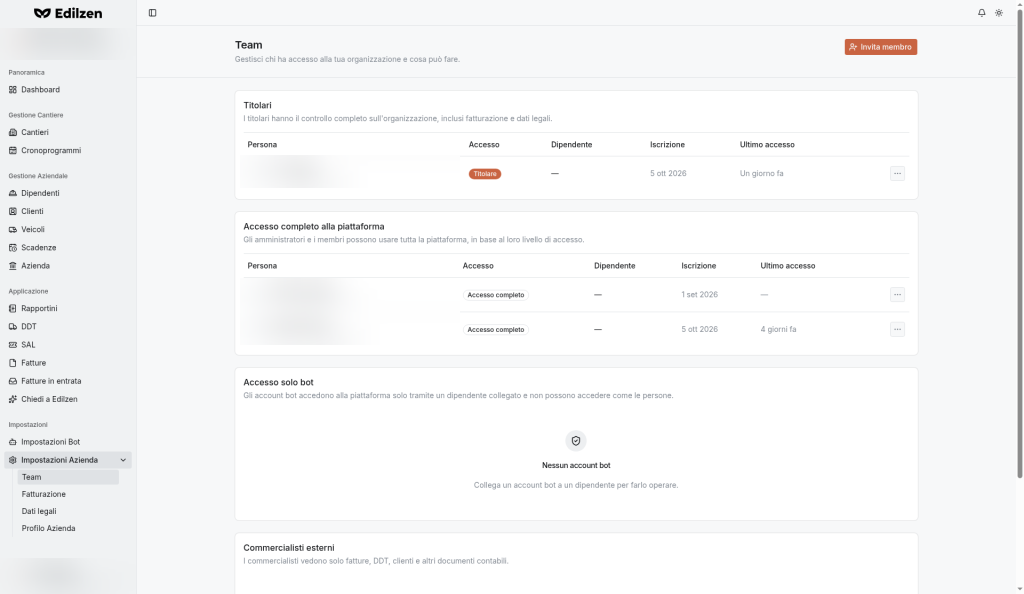Click the Titolare access badge
Screen dimensions: 1024x594
click(485, 174)
